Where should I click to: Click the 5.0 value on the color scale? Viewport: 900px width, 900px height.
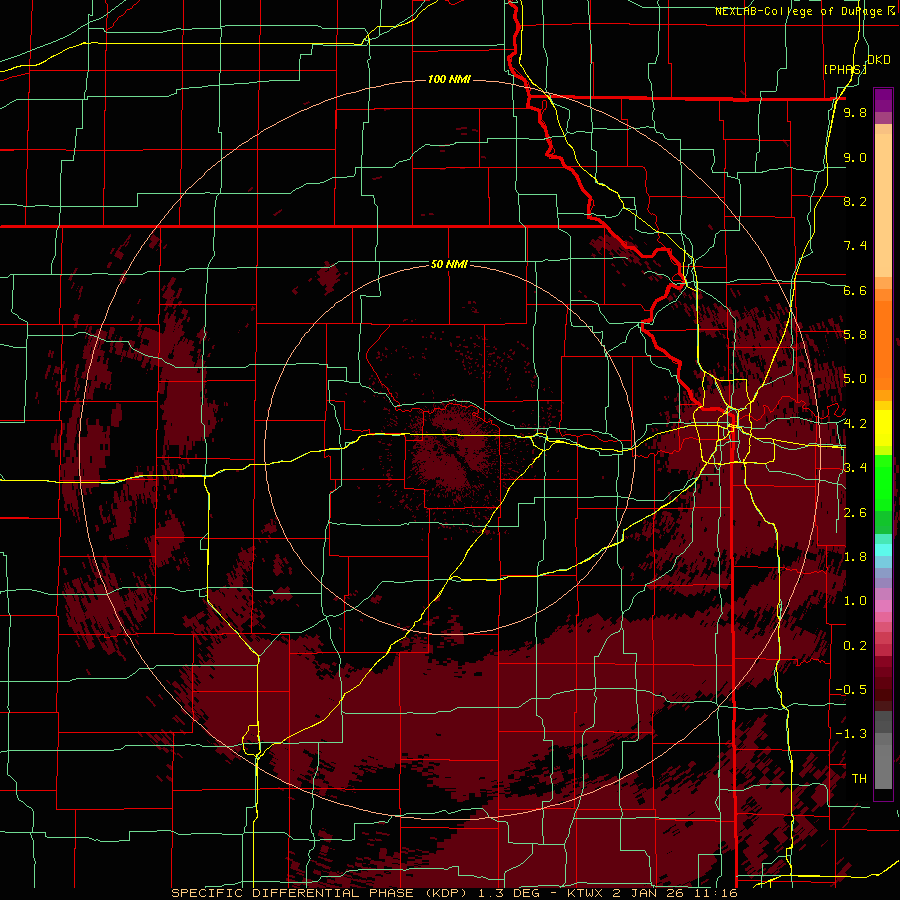tap(855, 379)
